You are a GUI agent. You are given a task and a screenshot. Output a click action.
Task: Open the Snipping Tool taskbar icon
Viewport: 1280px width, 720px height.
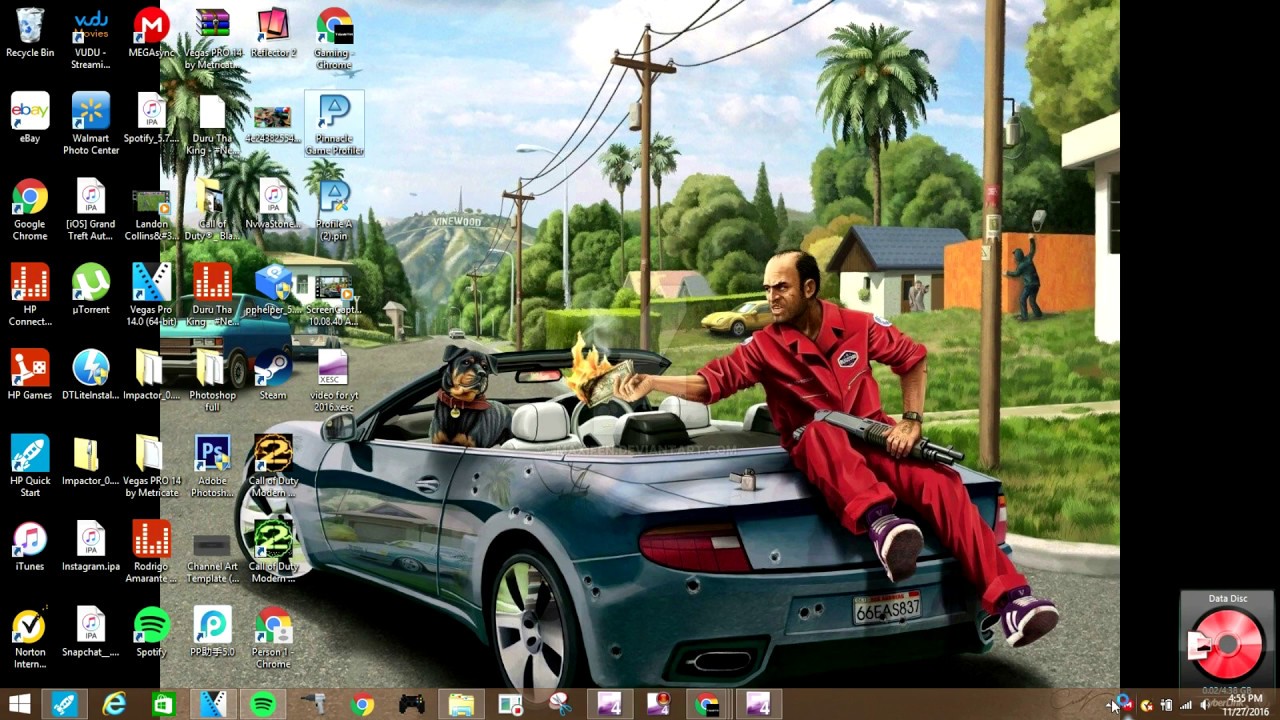[560, 704]
